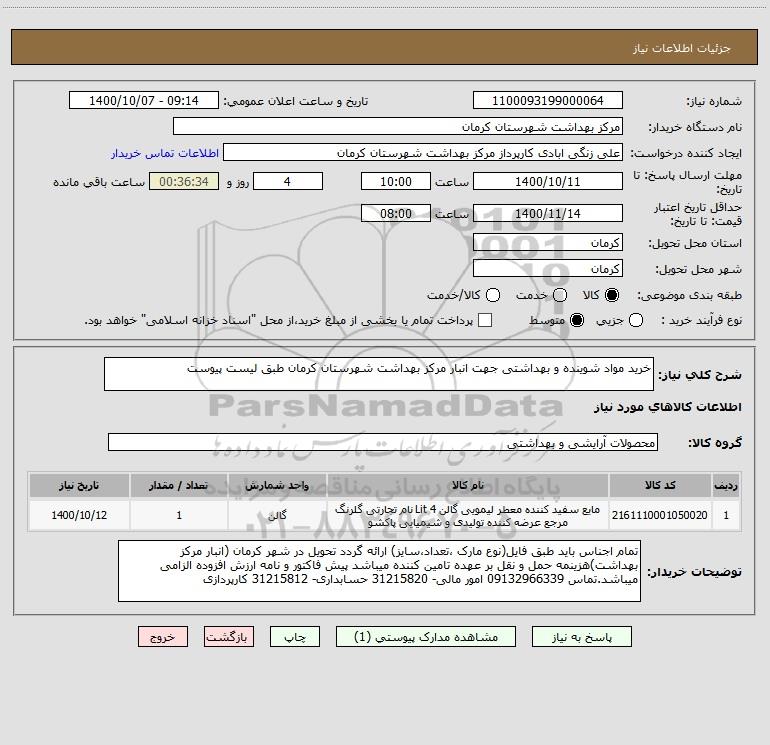
Task: Select the کالا radio button
Action: click(x=612, y=295)
